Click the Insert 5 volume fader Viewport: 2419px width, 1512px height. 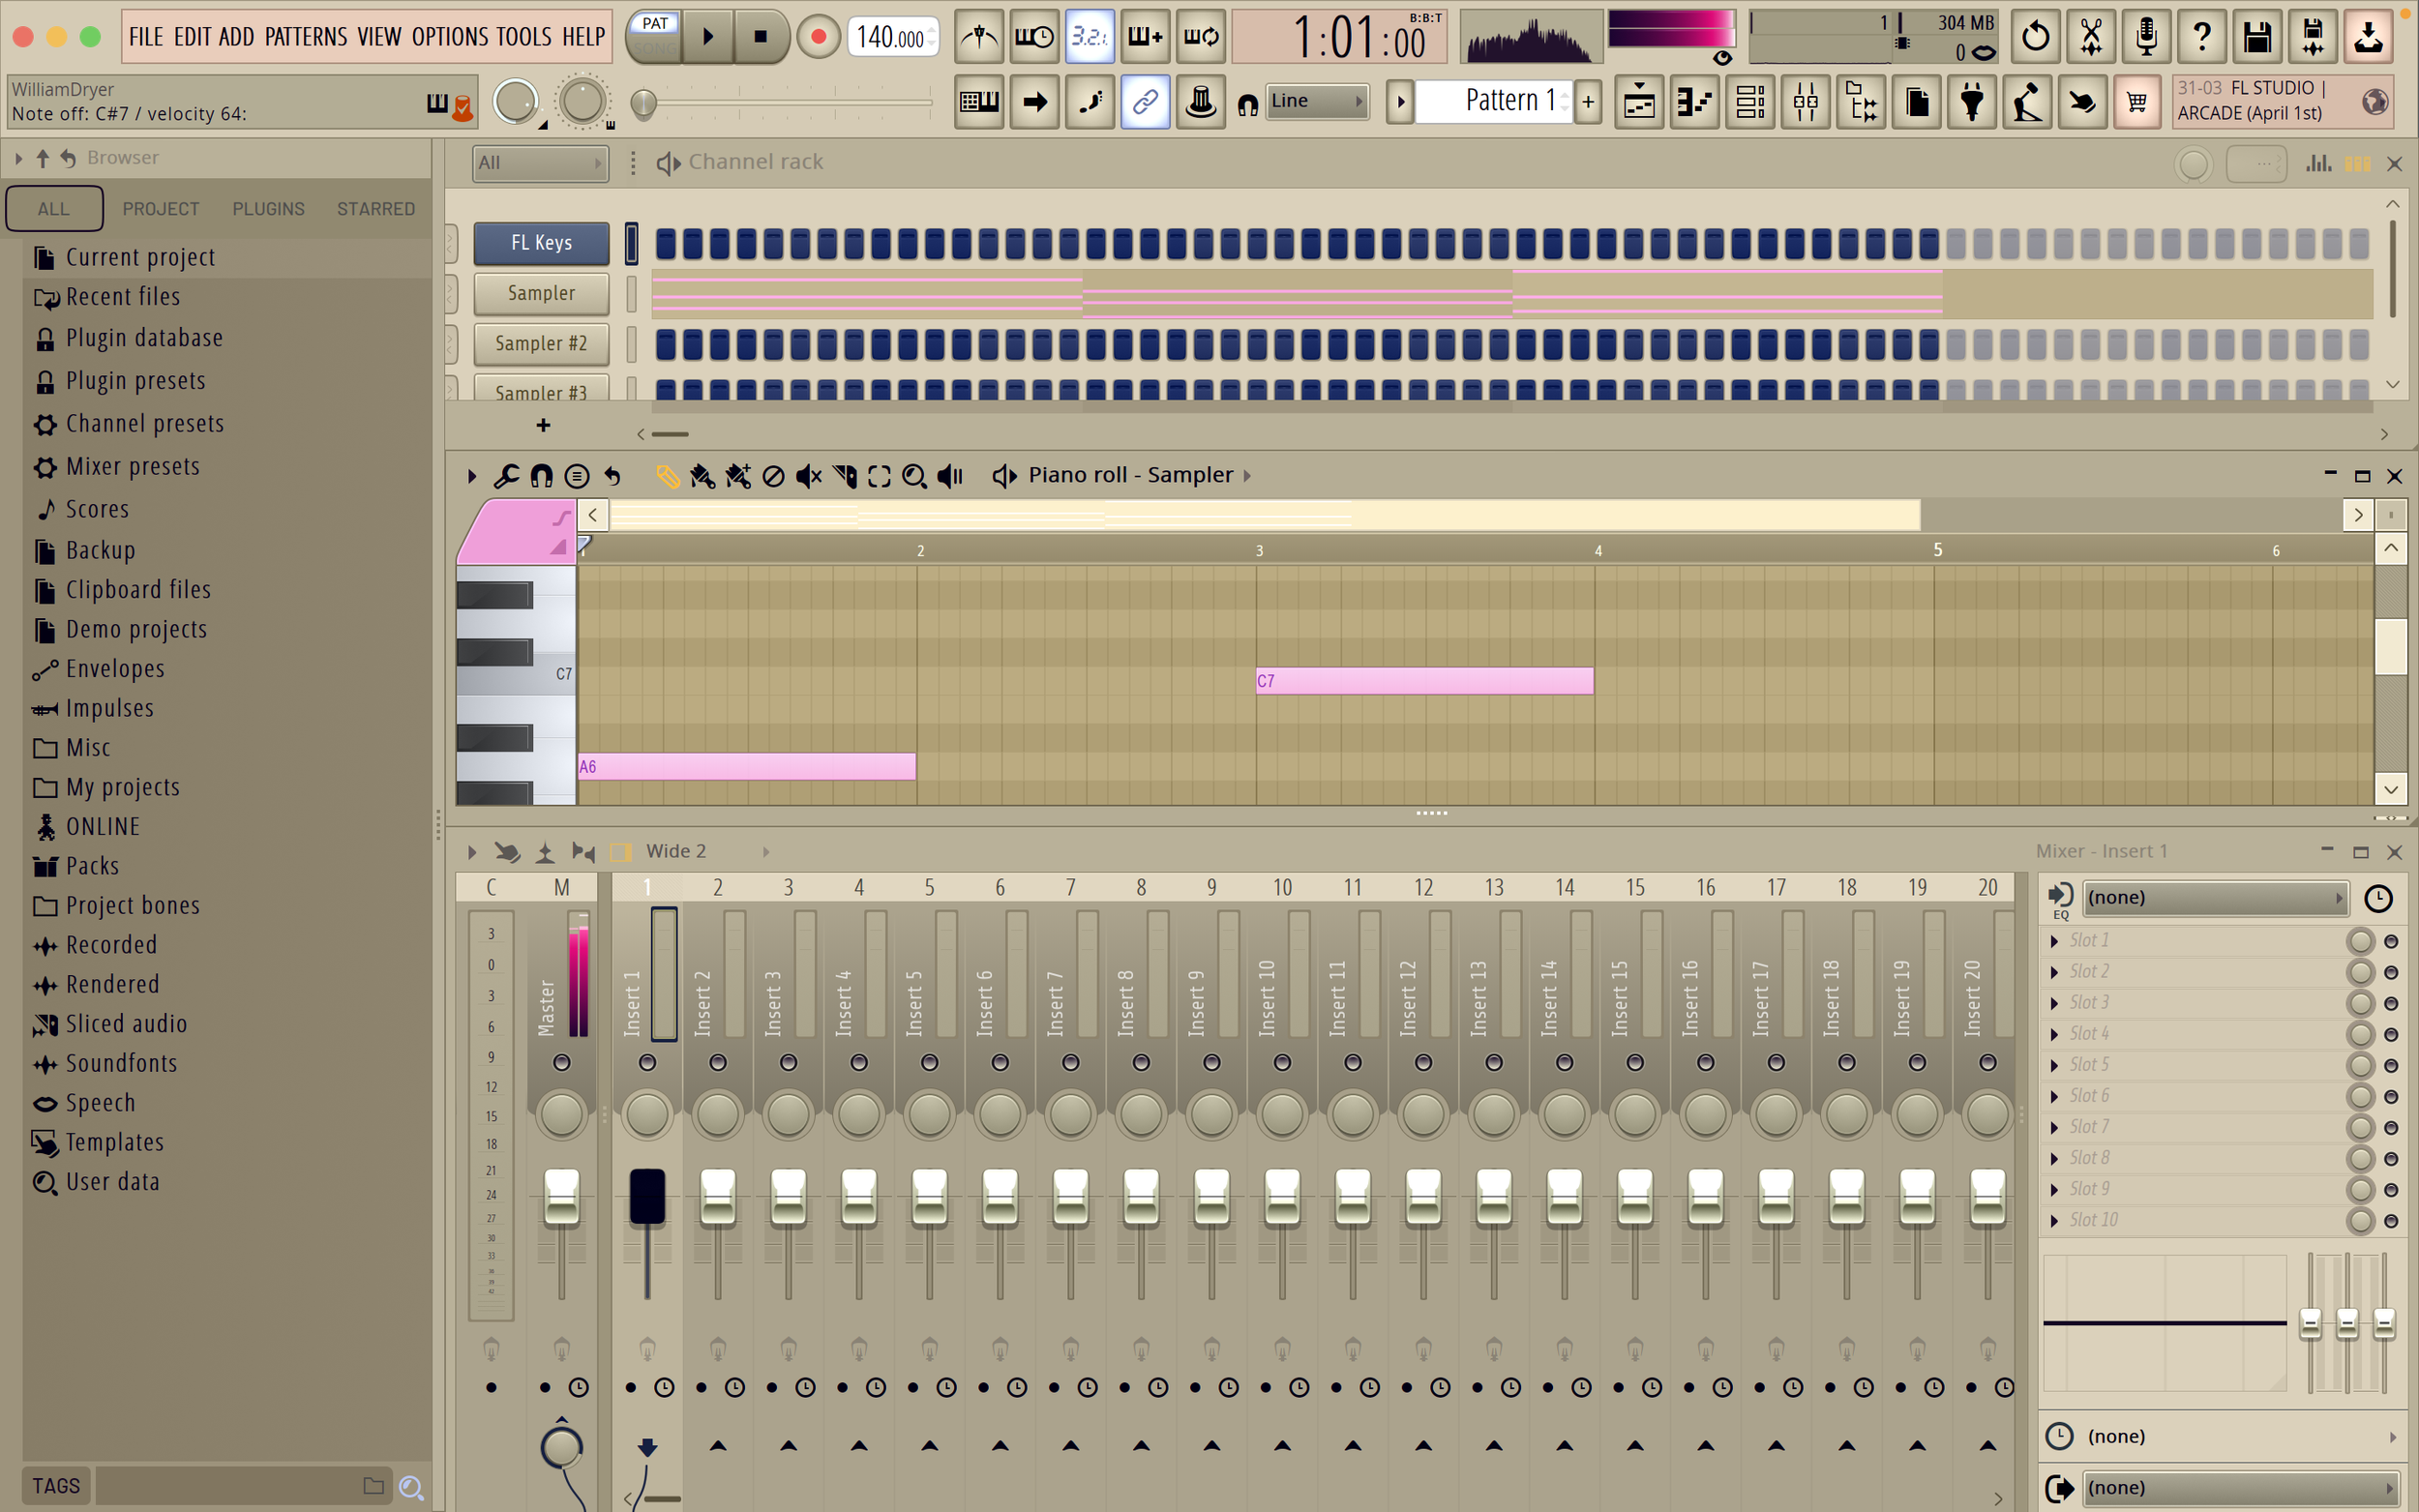point(929,1195)
